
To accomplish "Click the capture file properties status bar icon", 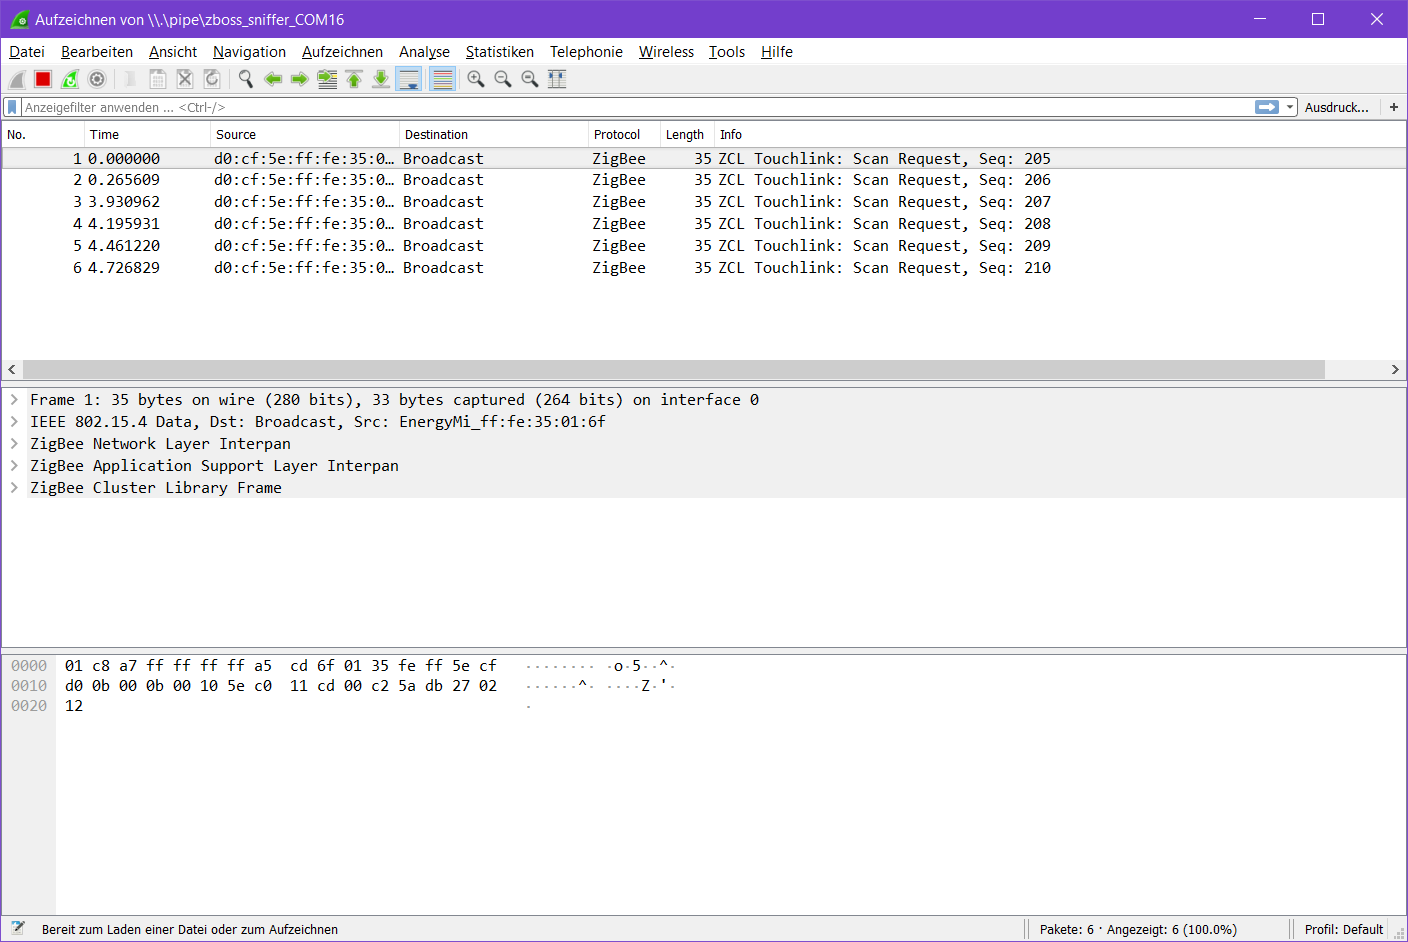I will [x=18, y=929].
